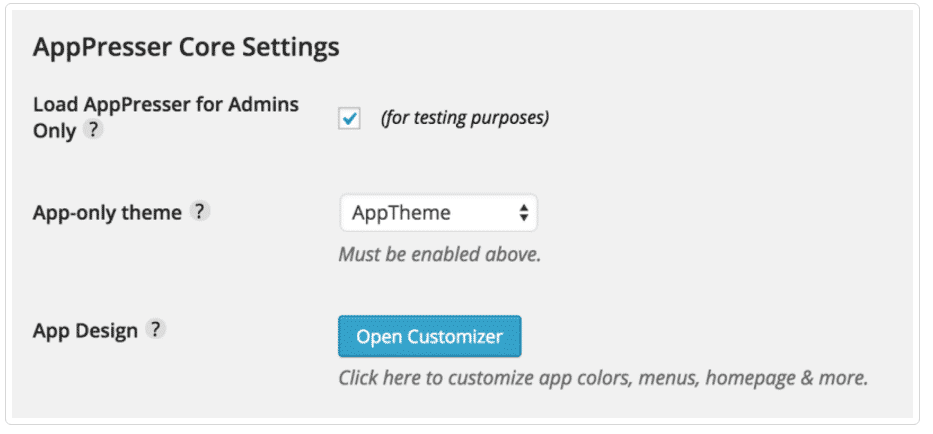Click the Open Customizer button
Viewport: 933px width, 434px height.
point(429,336)
